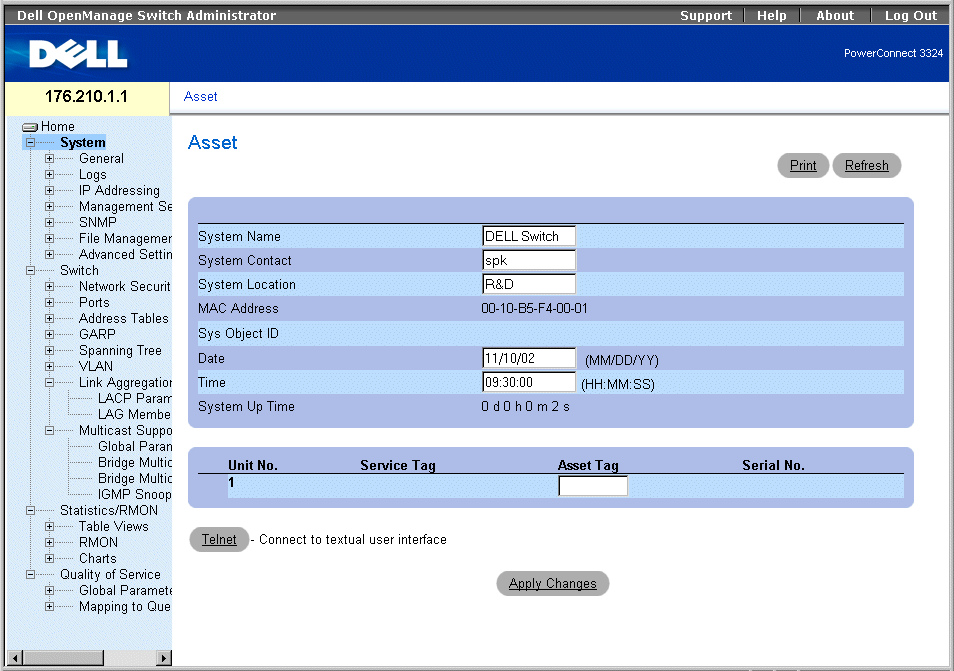
Task: Click the Service Tag column header
Action: (398, 465)
